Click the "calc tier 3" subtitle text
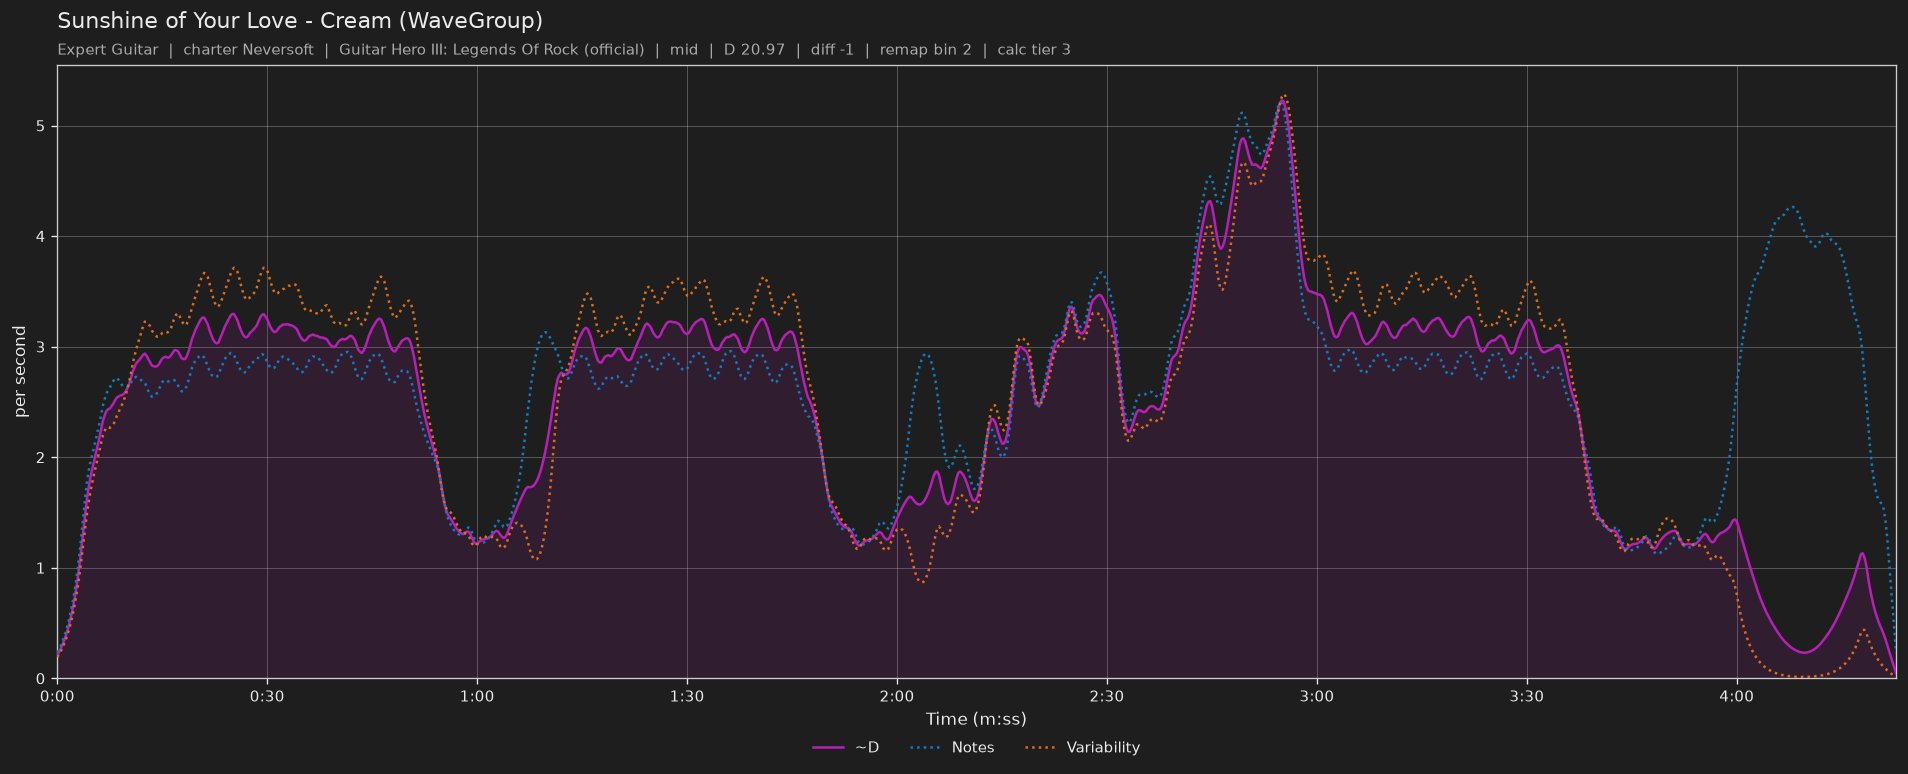This screenshot has height=774, width=1908. [1034, 50]
